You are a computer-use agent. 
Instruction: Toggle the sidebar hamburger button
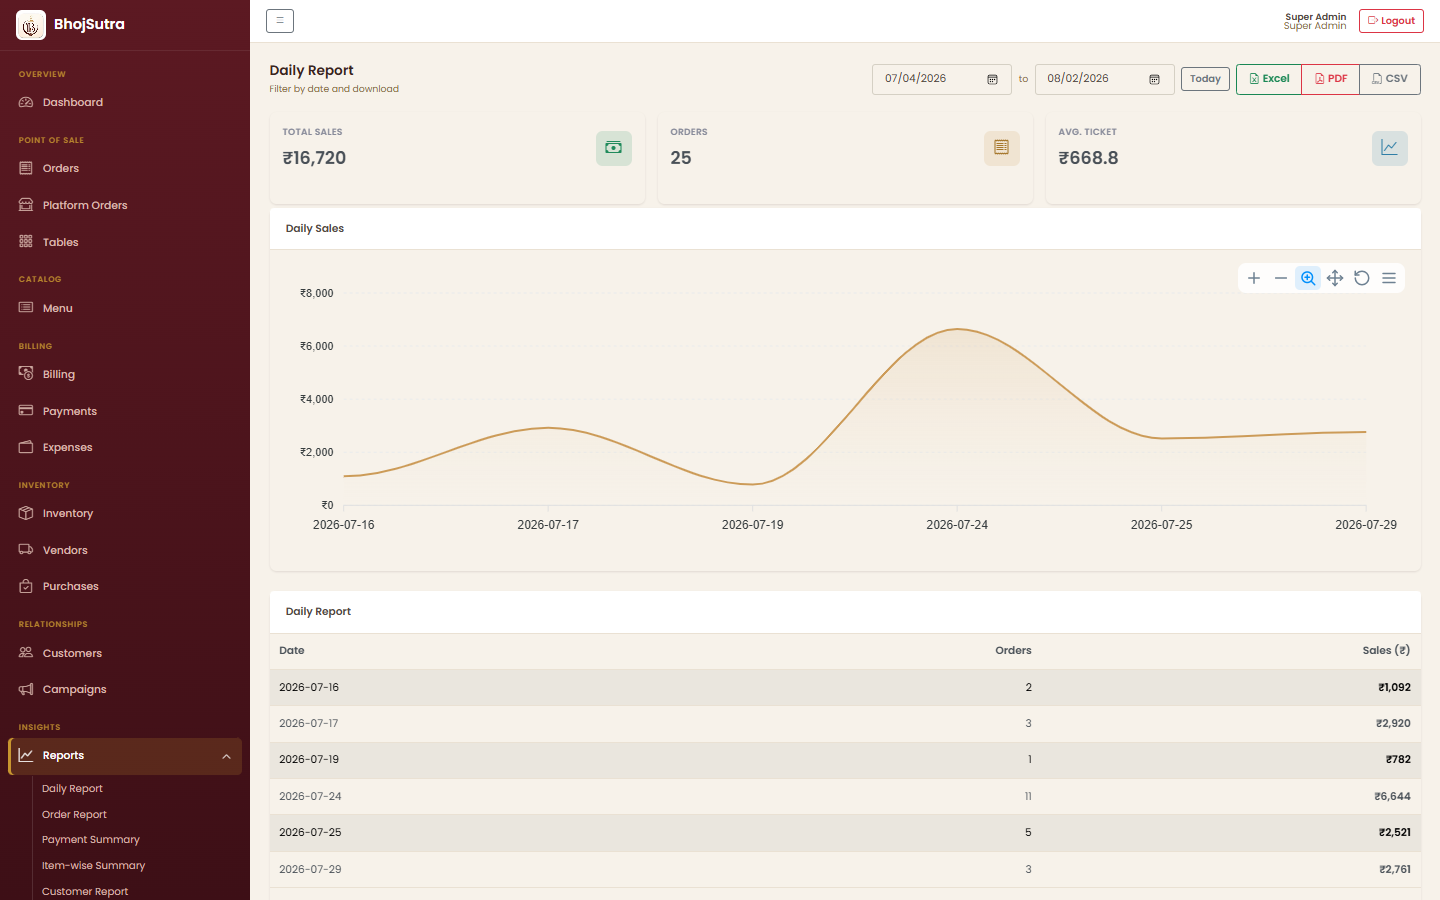click(280, 20)
